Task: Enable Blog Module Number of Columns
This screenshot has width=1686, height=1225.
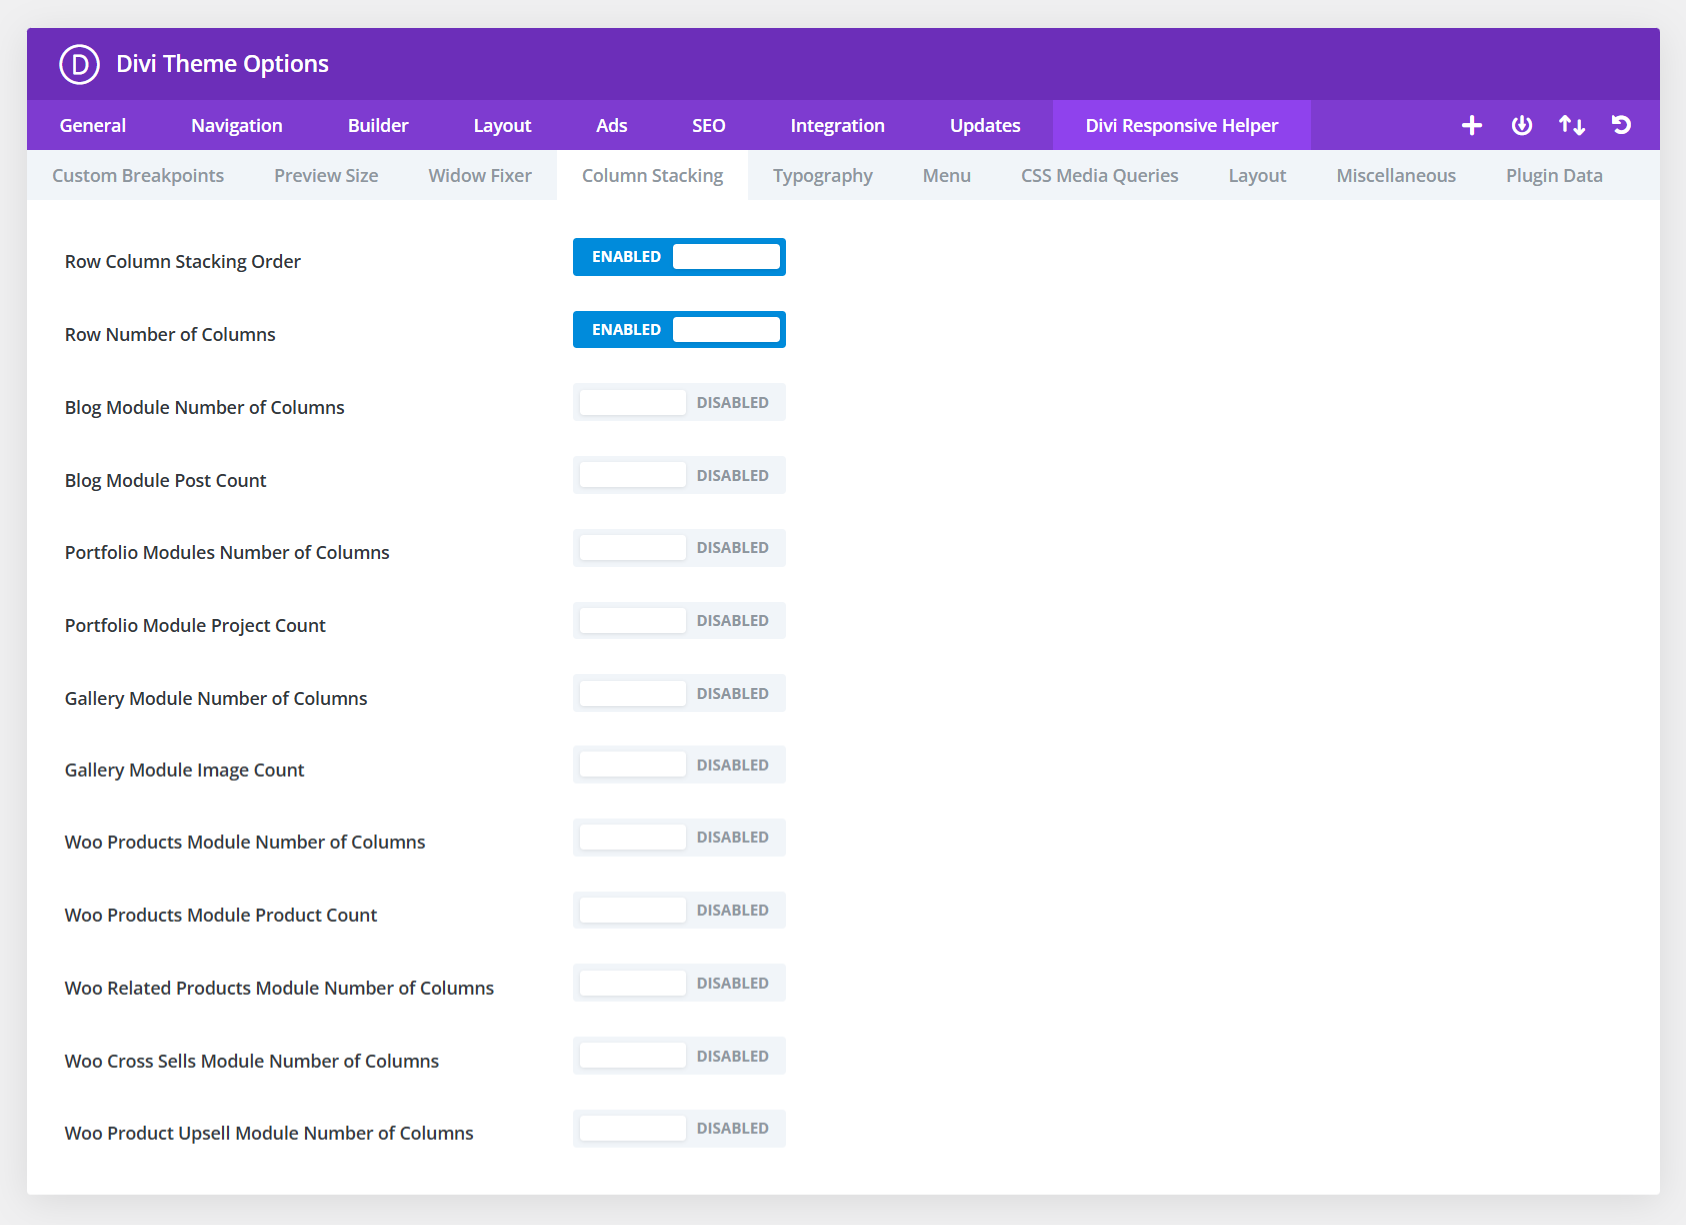Action: click(x=678, y=402)
